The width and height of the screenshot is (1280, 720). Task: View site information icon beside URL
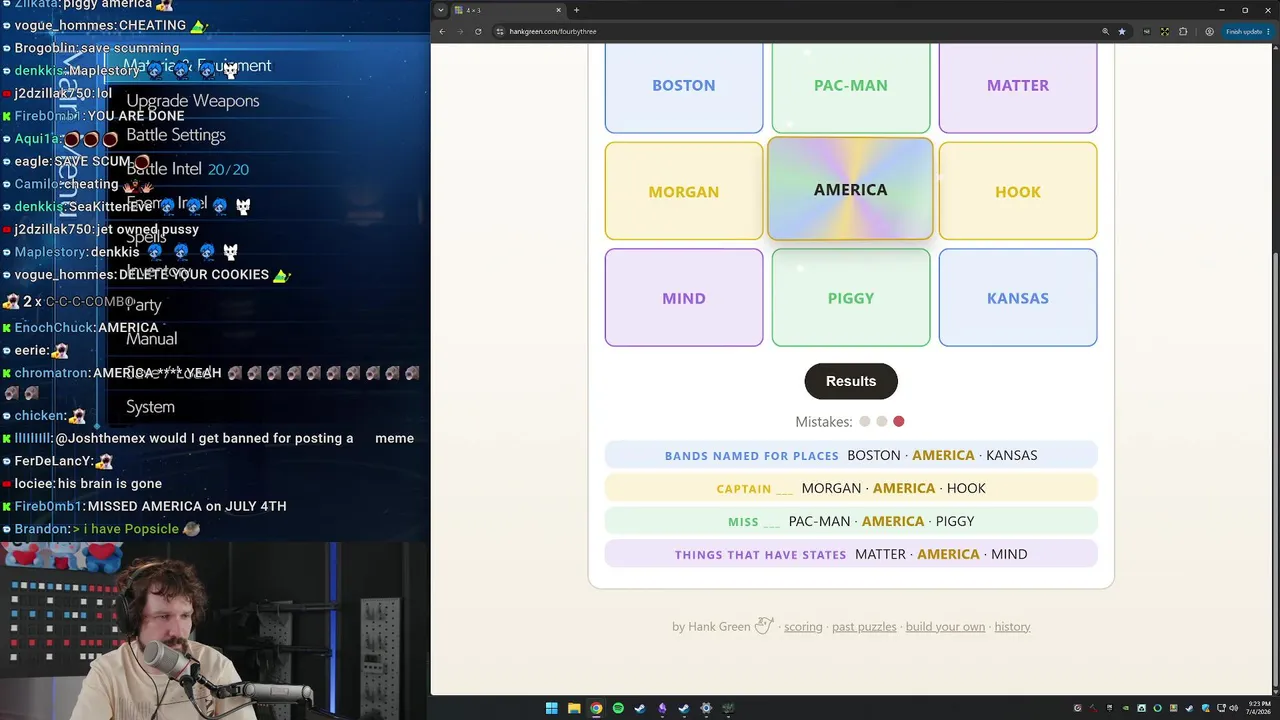[500, 31]
